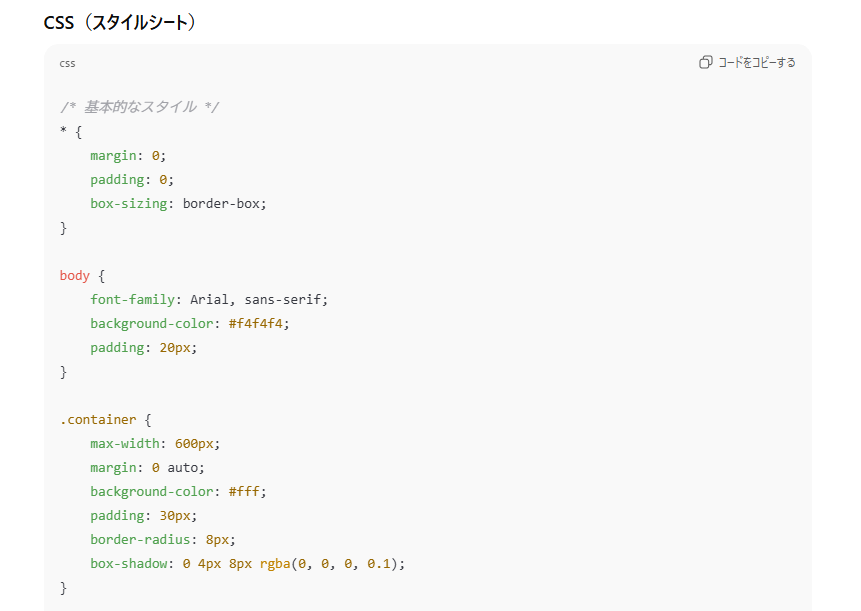Click the copy code icon

tap(706, 63)
